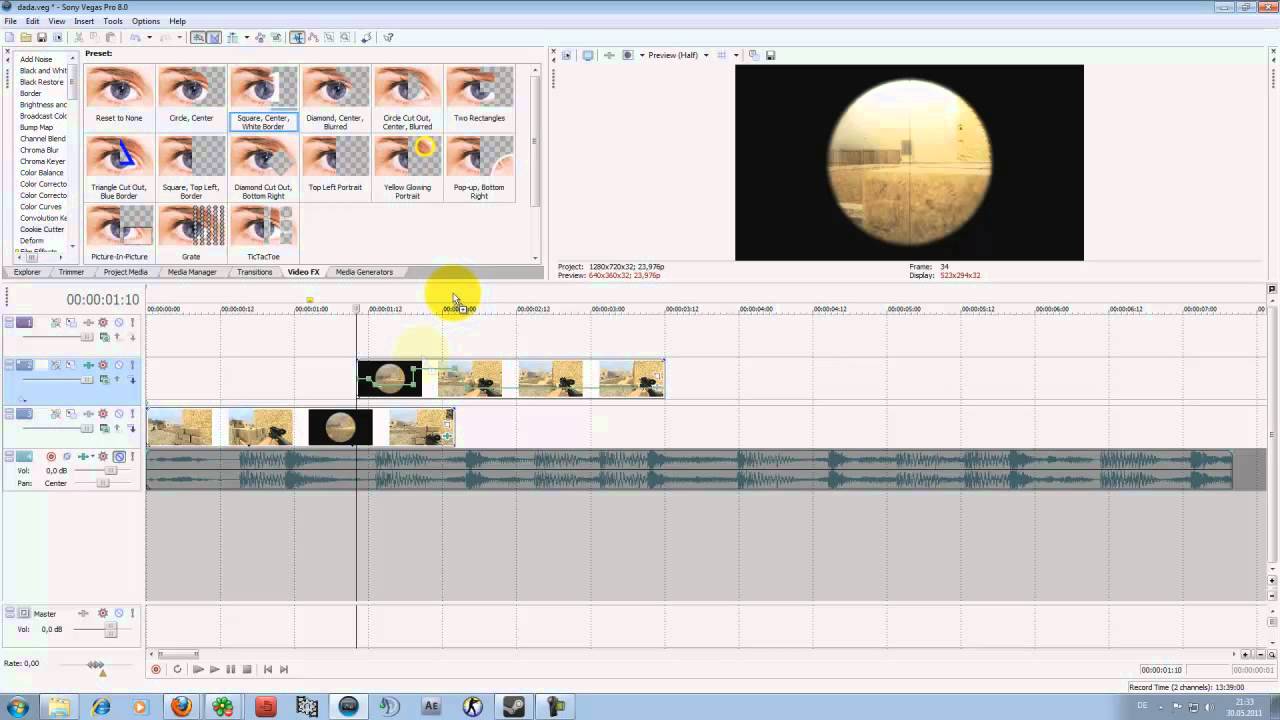Image resolution: width=1280 pixels, height=720 pixels.
Task: Open Track FX on video track 2
Action: [x=88, y=364]
